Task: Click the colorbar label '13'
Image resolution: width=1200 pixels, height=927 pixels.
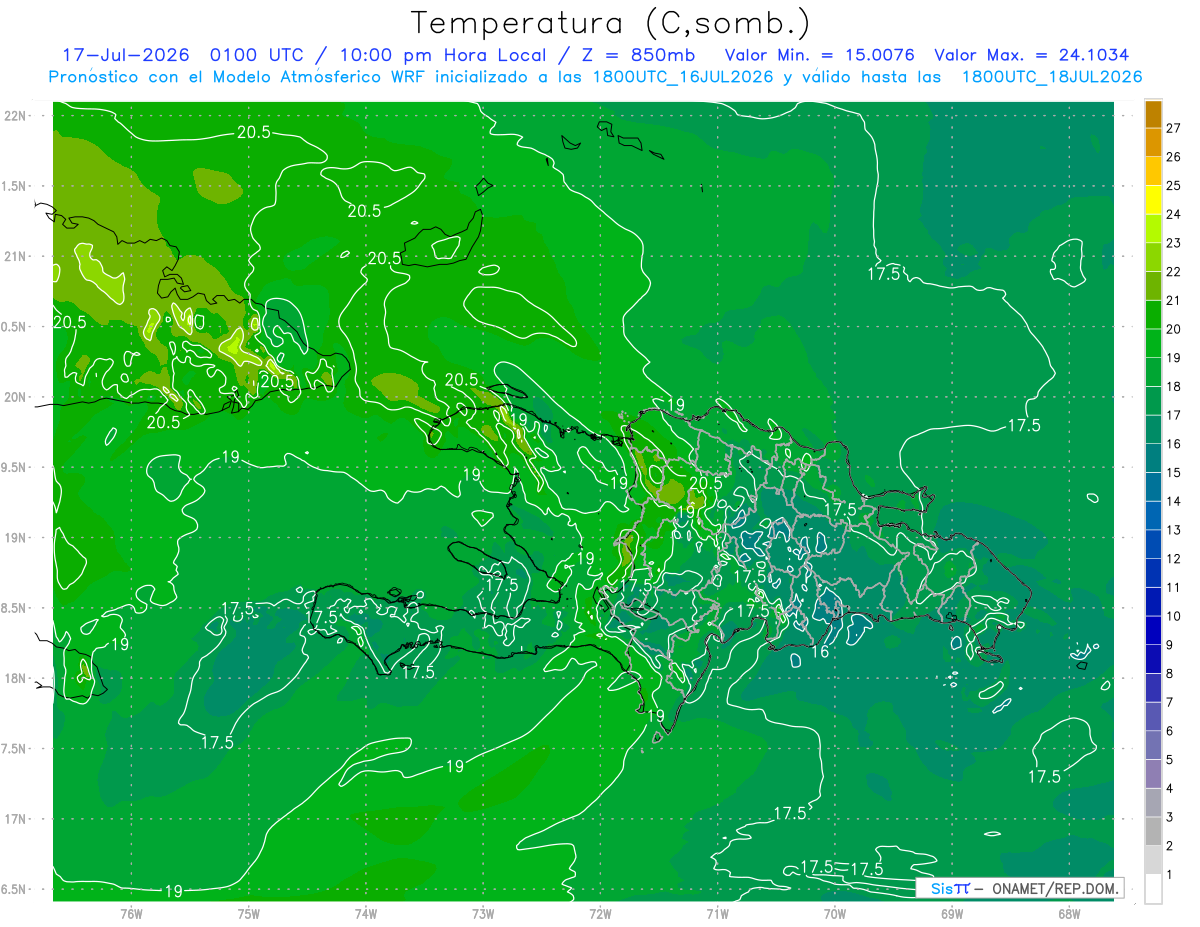Action: point(1173,530)
